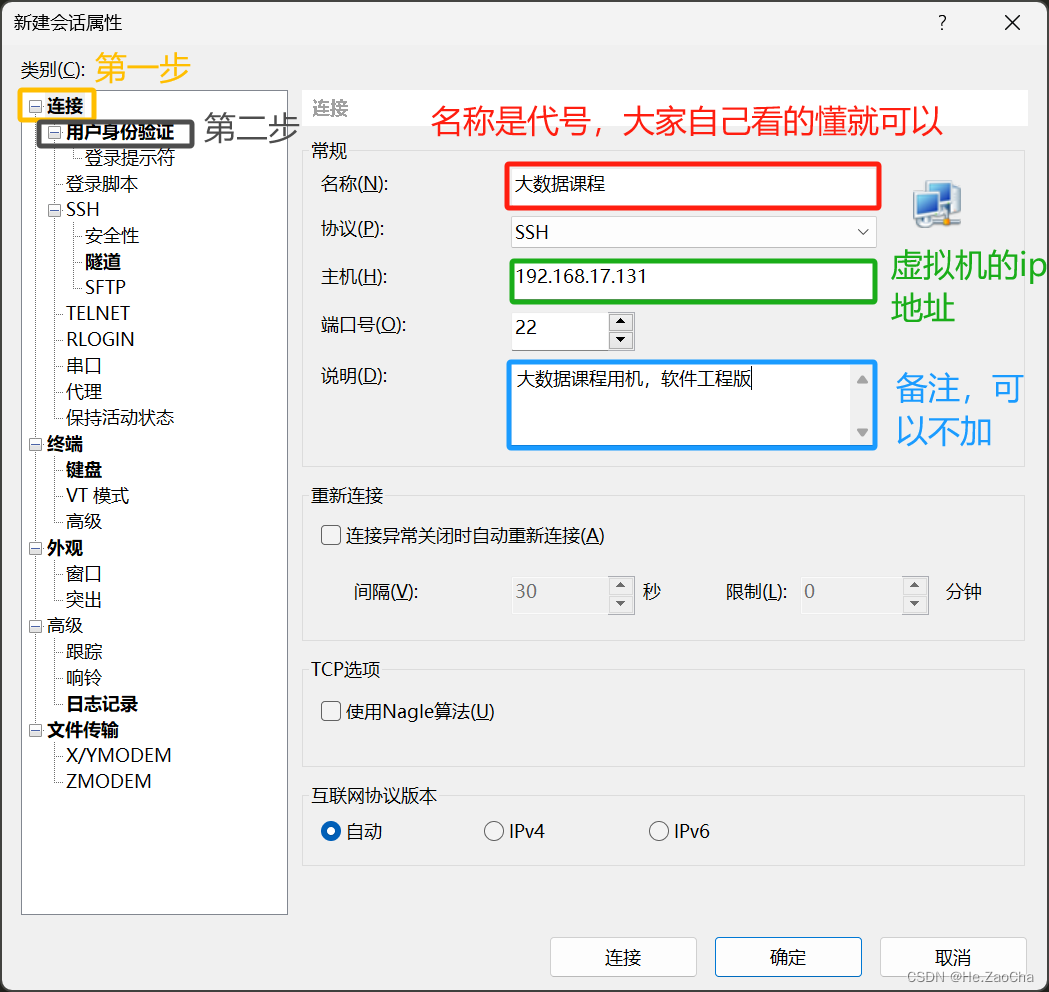This screenshot has height=992, width=1049.
Task: Select the IPv4 internet protocol version
Action: click(x=493, y=830)
